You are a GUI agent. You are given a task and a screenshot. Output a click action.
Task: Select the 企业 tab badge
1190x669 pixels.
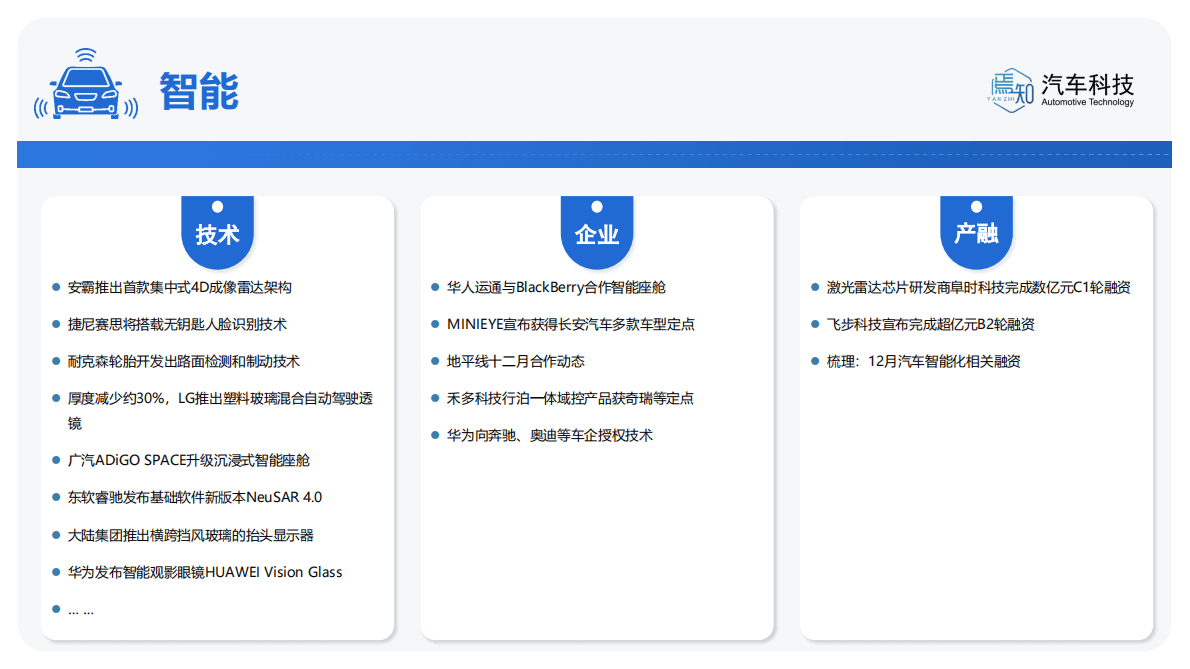tap(596, 234)
